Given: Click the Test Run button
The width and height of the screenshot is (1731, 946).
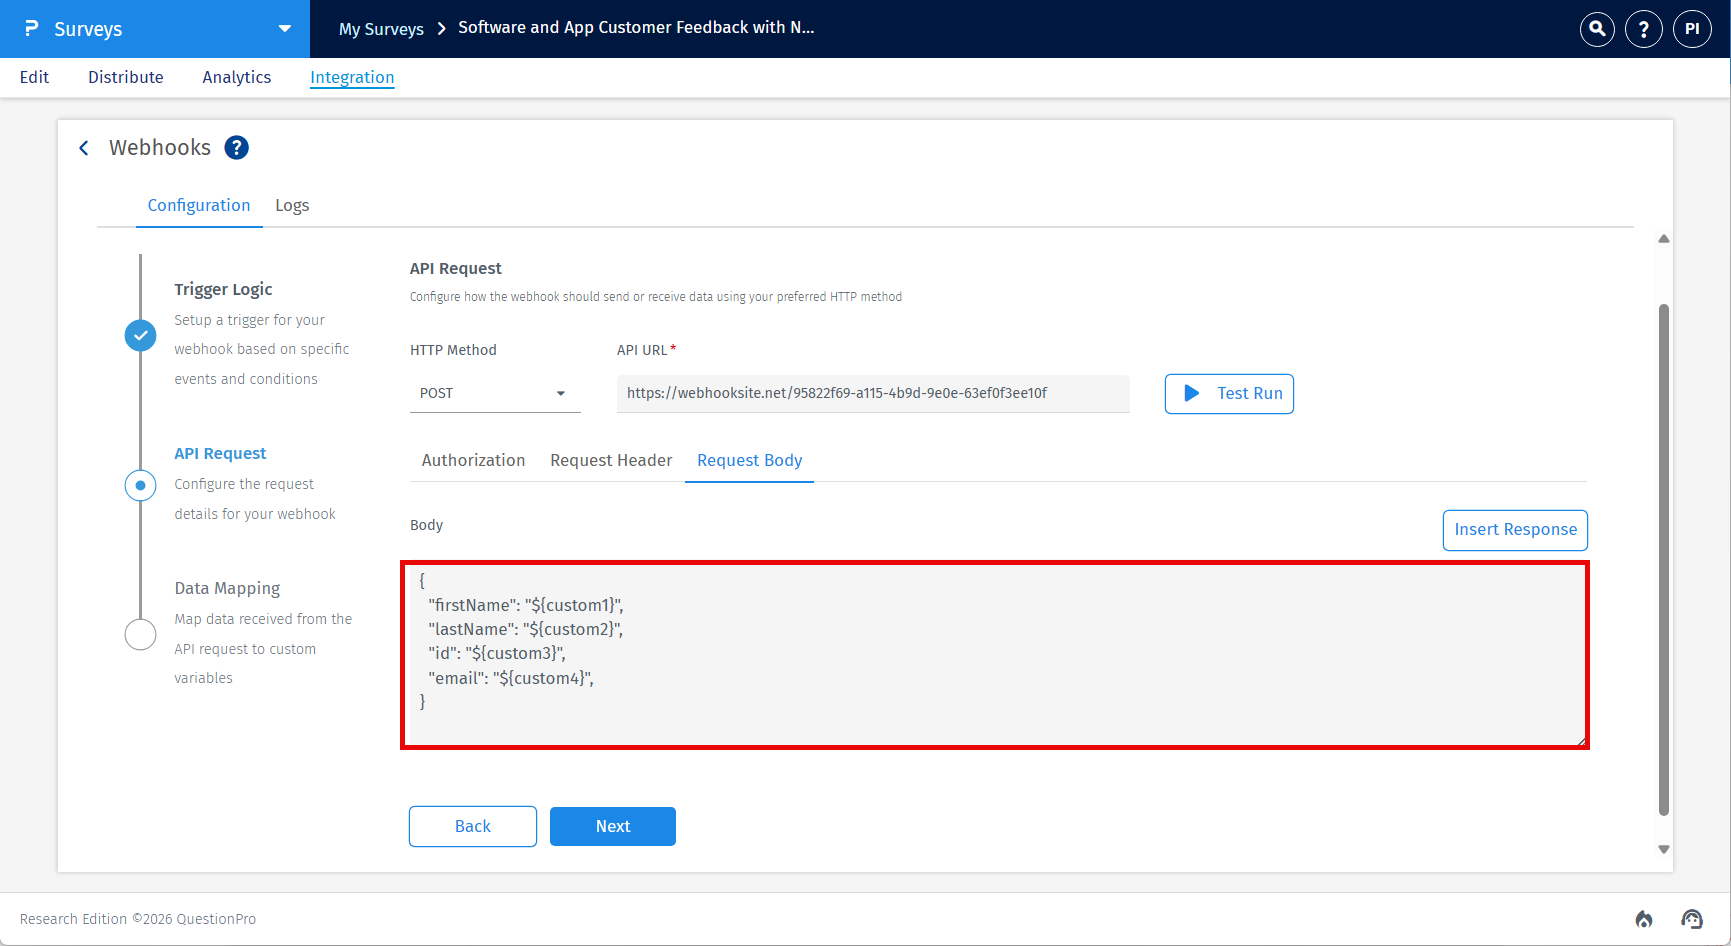Looking at the screenshot, I should pyautogui.click(x=1229, y=394).
